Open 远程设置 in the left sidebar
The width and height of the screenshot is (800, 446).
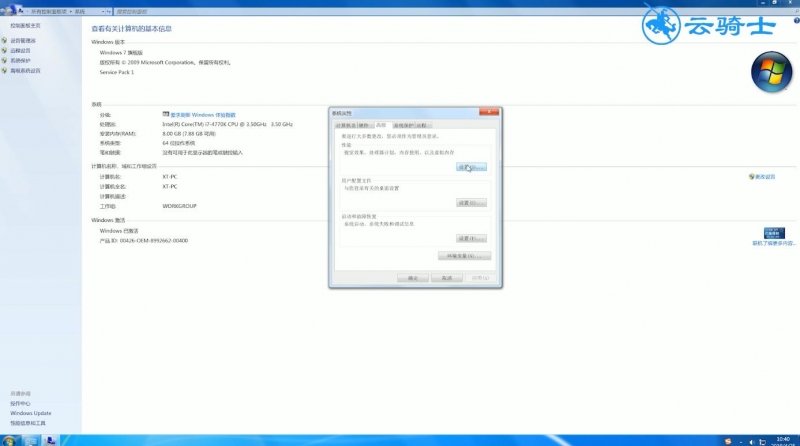(20, 51)
